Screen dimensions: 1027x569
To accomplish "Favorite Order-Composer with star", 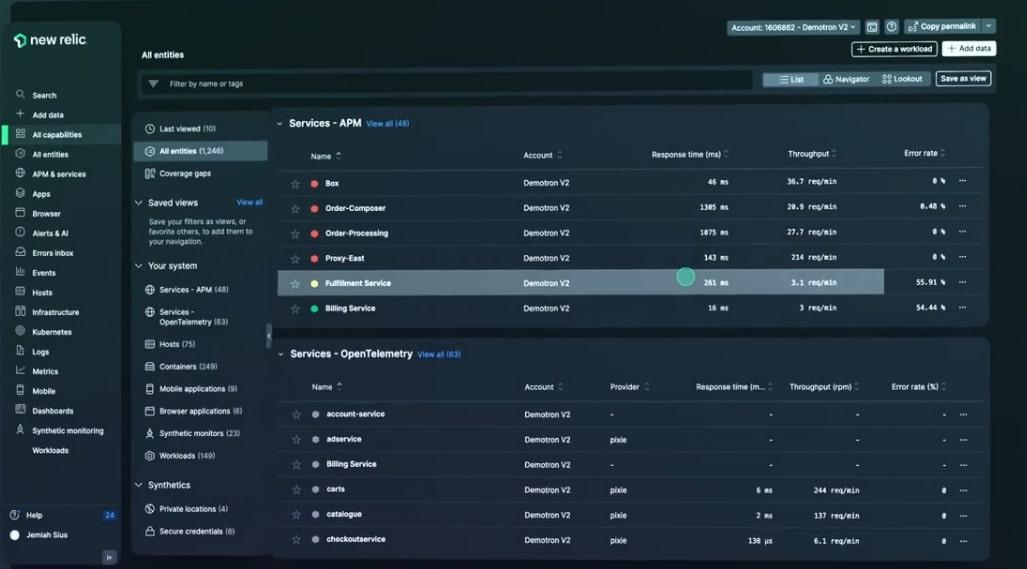I will pyautogui.click(x=295, y=209).
